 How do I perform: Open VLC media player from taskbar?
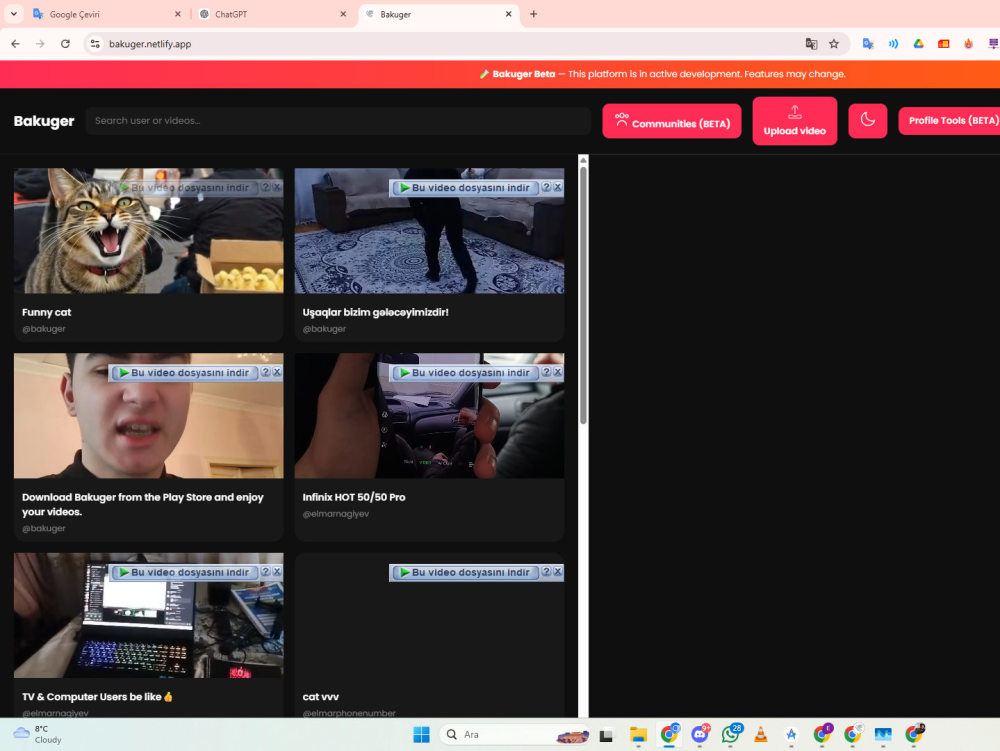pos(761,735)
